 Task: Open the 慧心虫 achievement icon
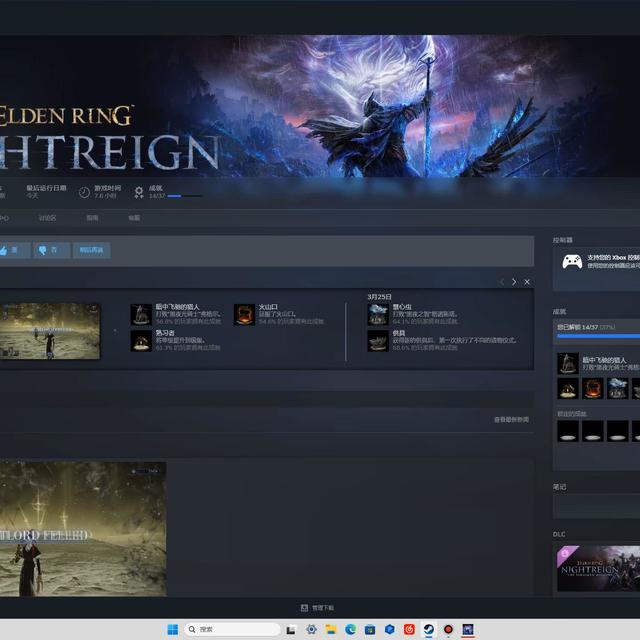[x=377, y=315]
